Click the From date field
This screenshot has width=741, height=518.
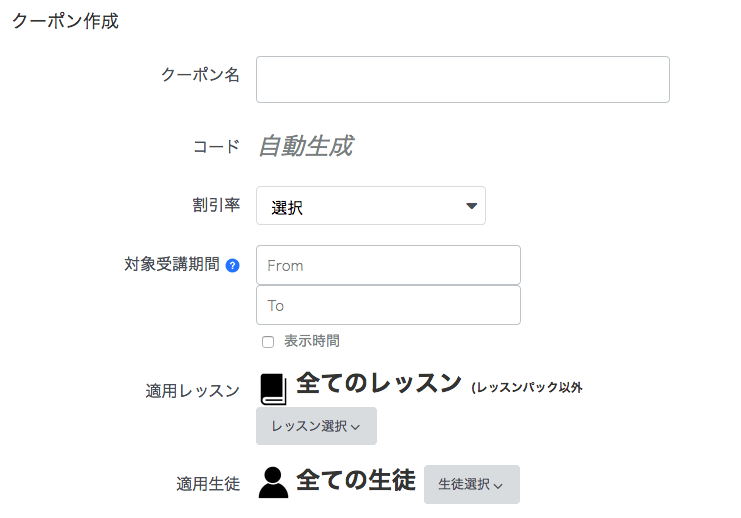pos(388,265)
